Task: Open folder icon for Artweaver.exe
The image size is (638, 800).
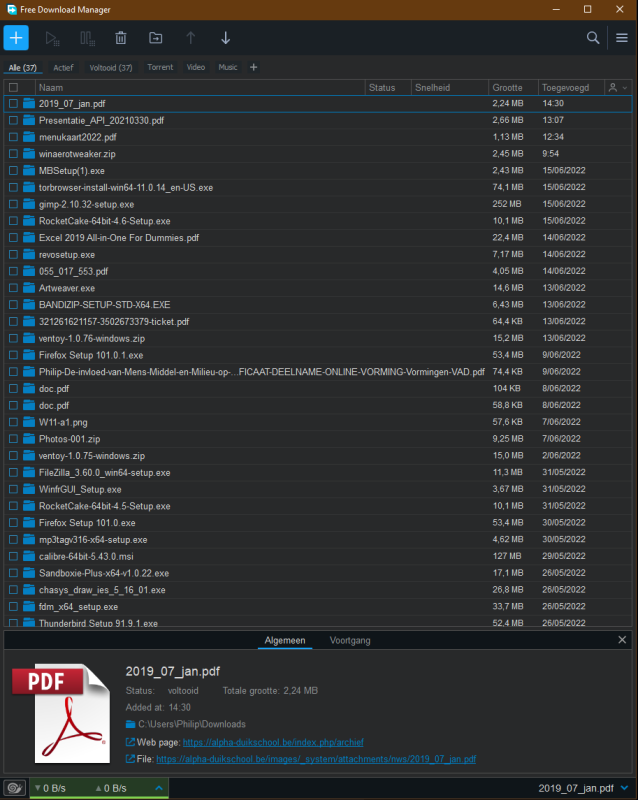Action: (29, 288)
